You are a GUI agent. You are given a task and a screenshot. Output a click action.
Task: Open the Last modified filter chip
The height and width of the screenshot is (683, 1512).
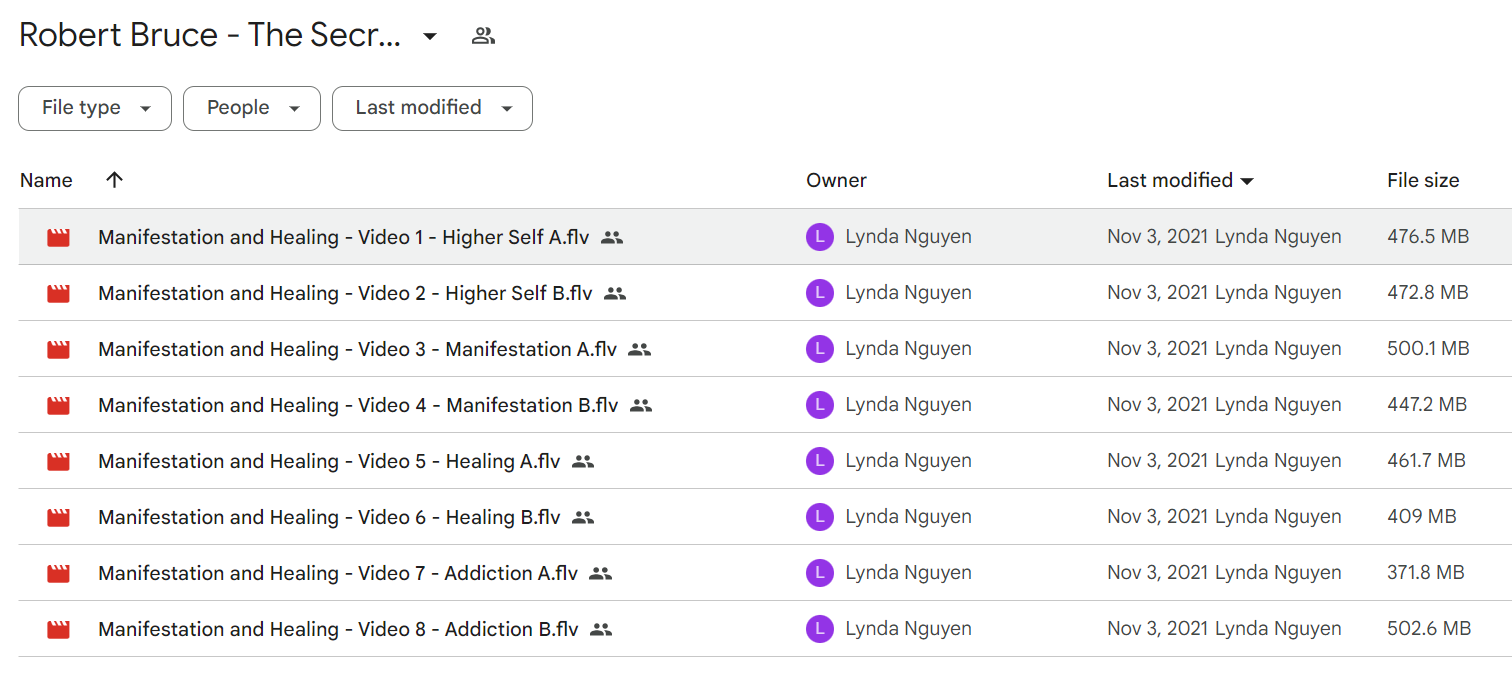[432, 108]
